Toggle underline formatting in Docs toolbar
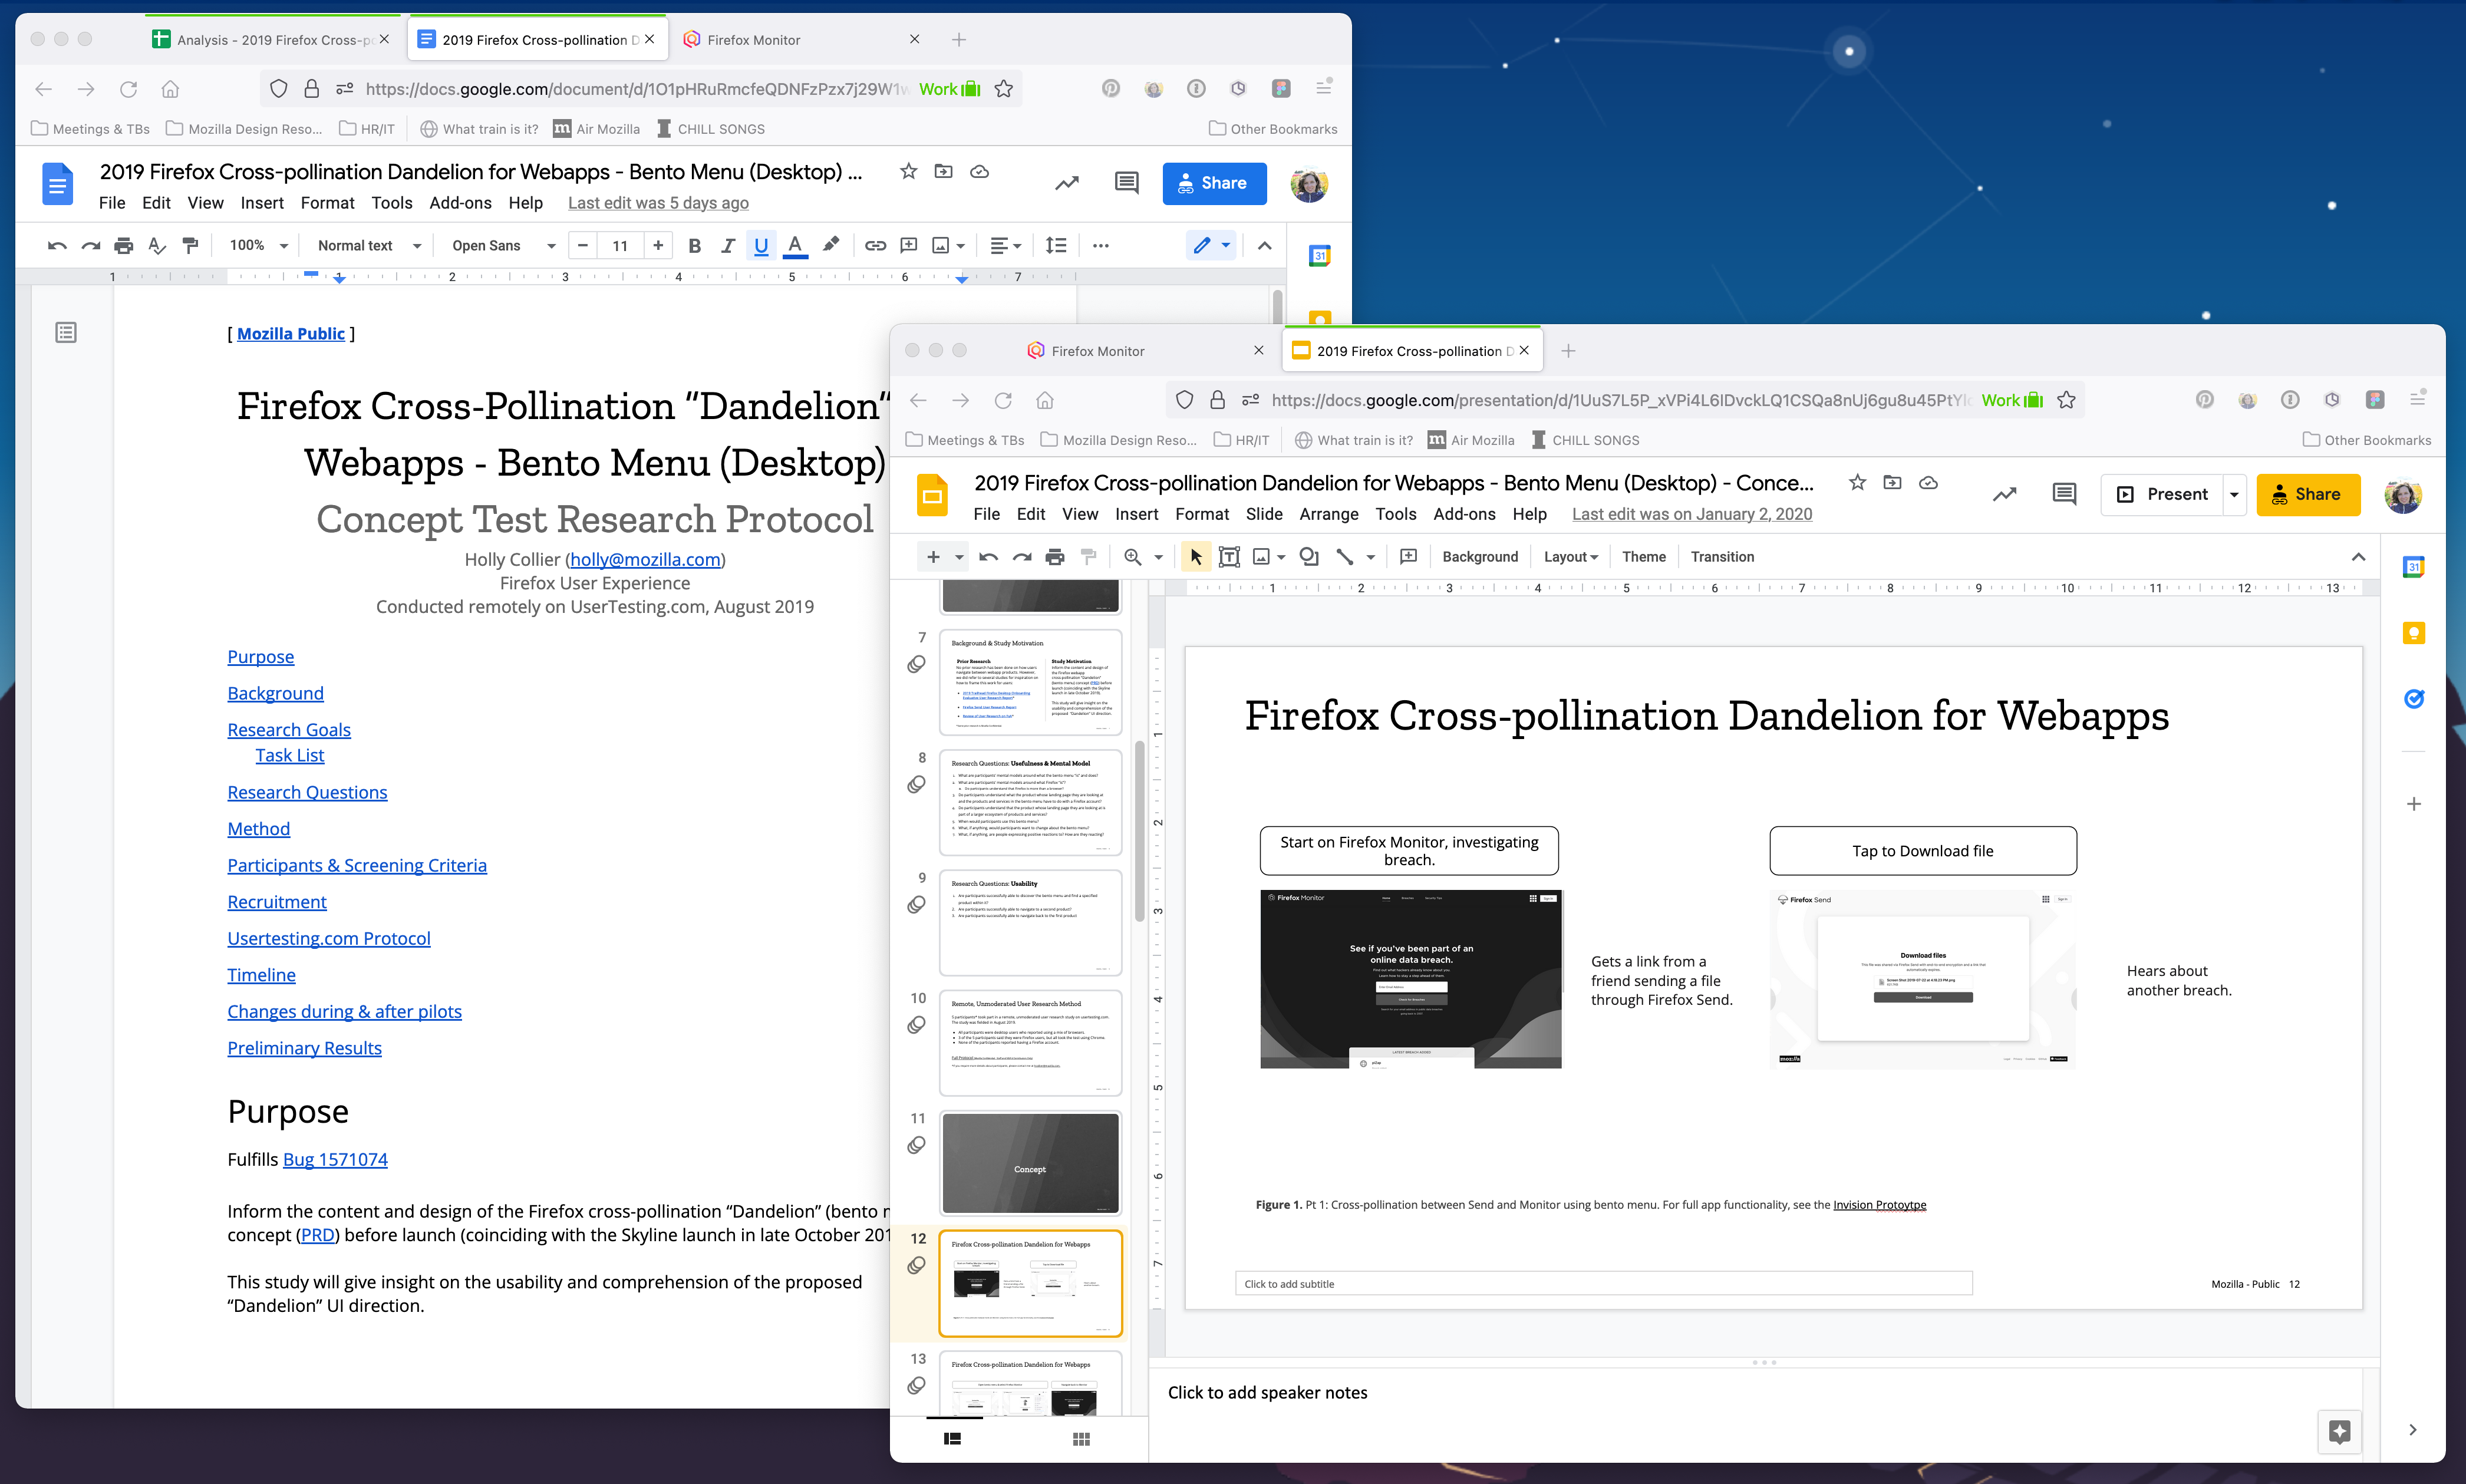 click(x=761, y=246)
